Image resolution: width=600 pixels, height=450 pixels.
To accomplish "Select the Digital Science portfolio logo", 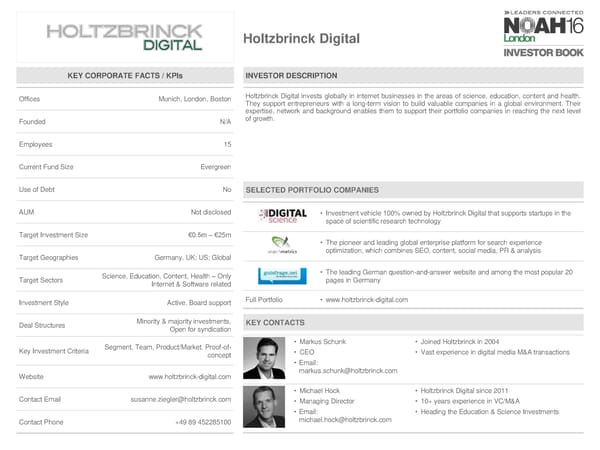I will (x=282, y=216).
